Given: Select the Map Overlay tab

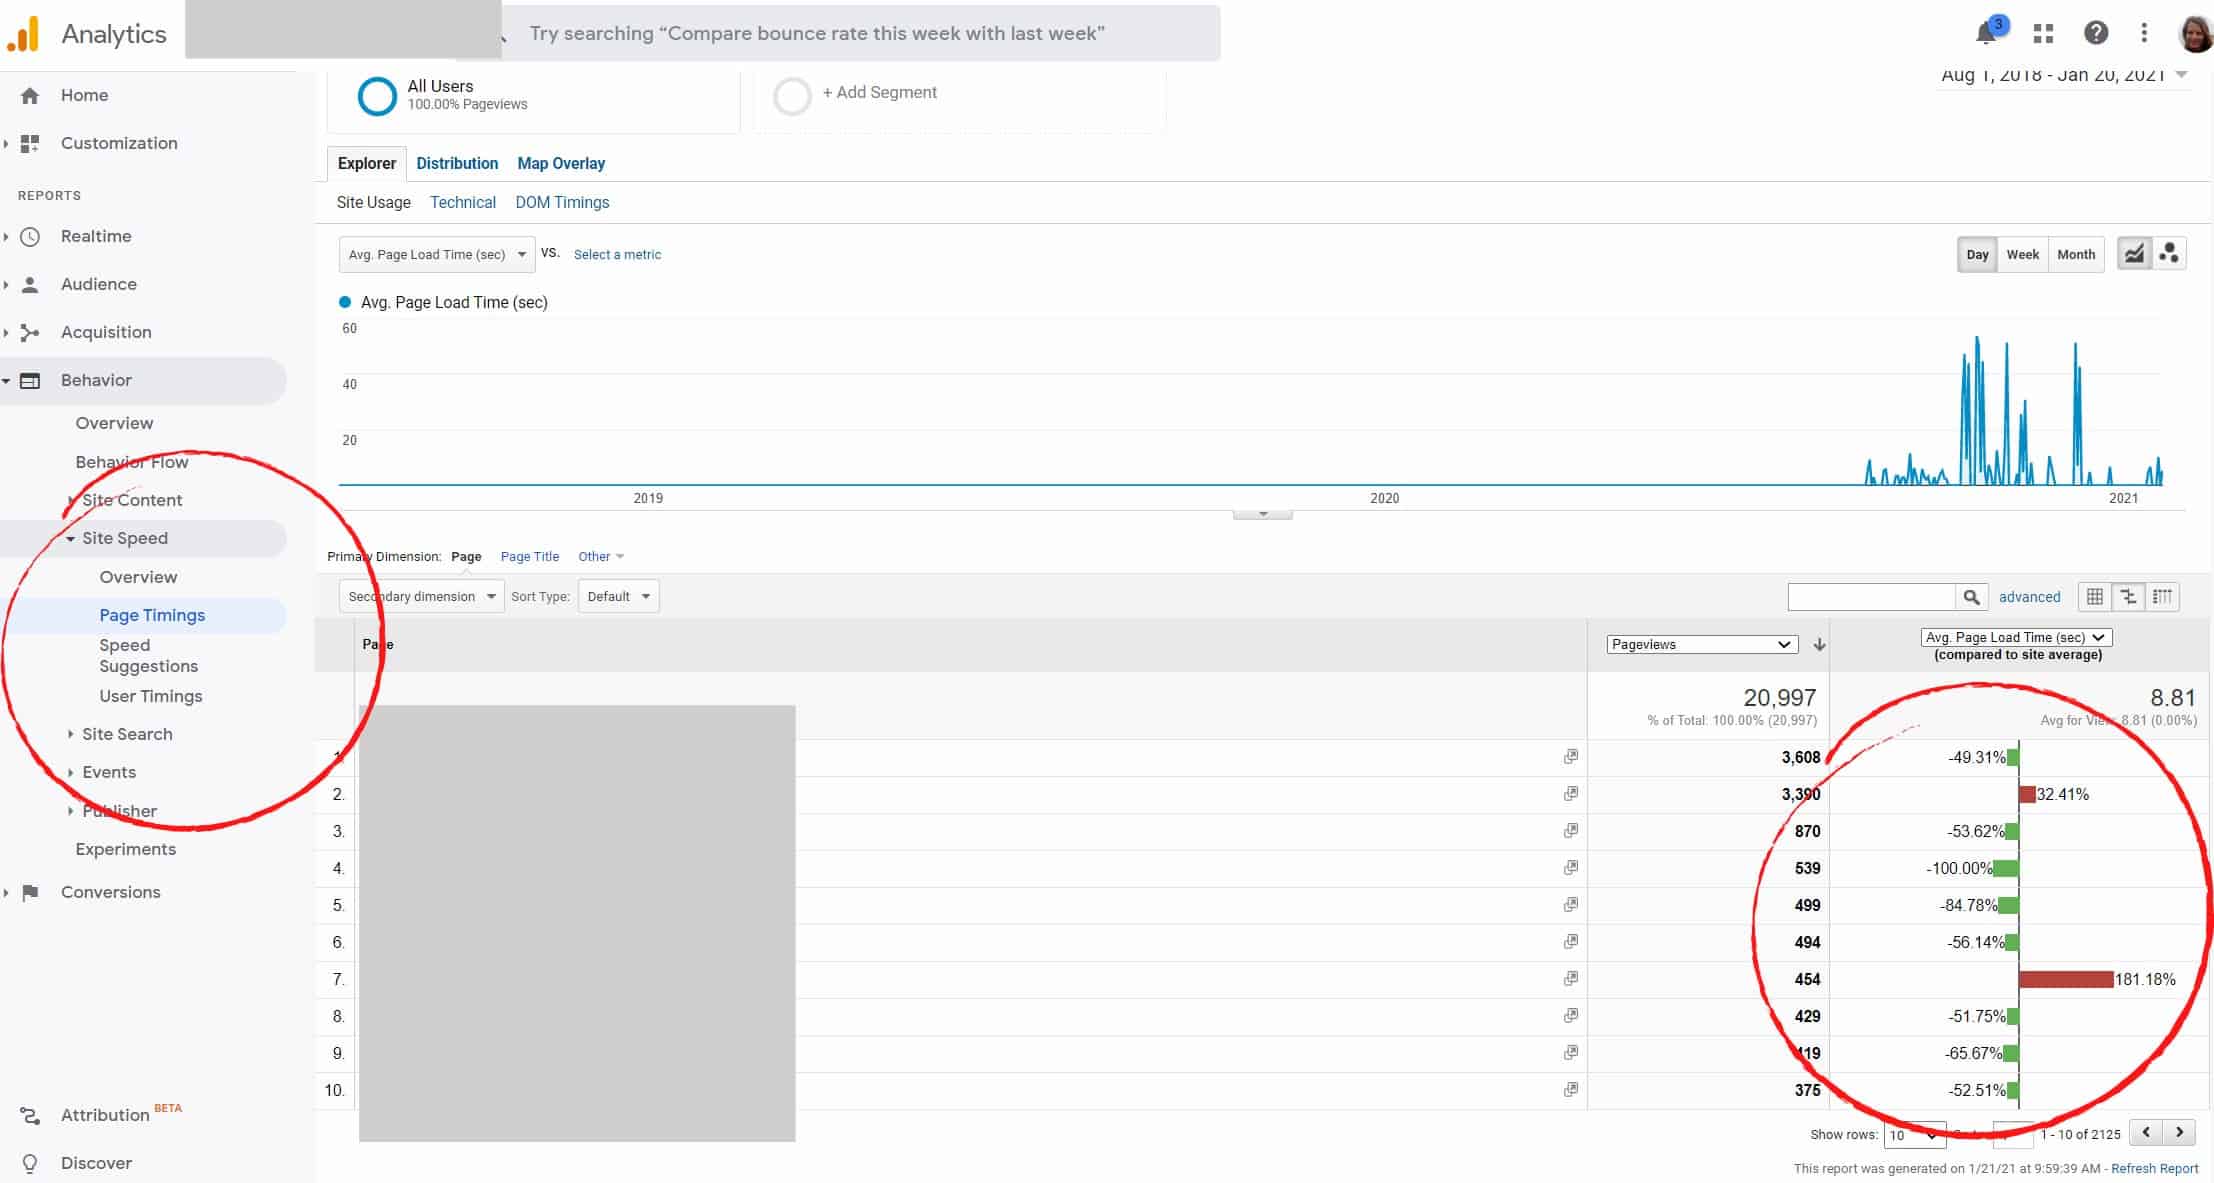Looking at the screenshot, I should point(561,163).
